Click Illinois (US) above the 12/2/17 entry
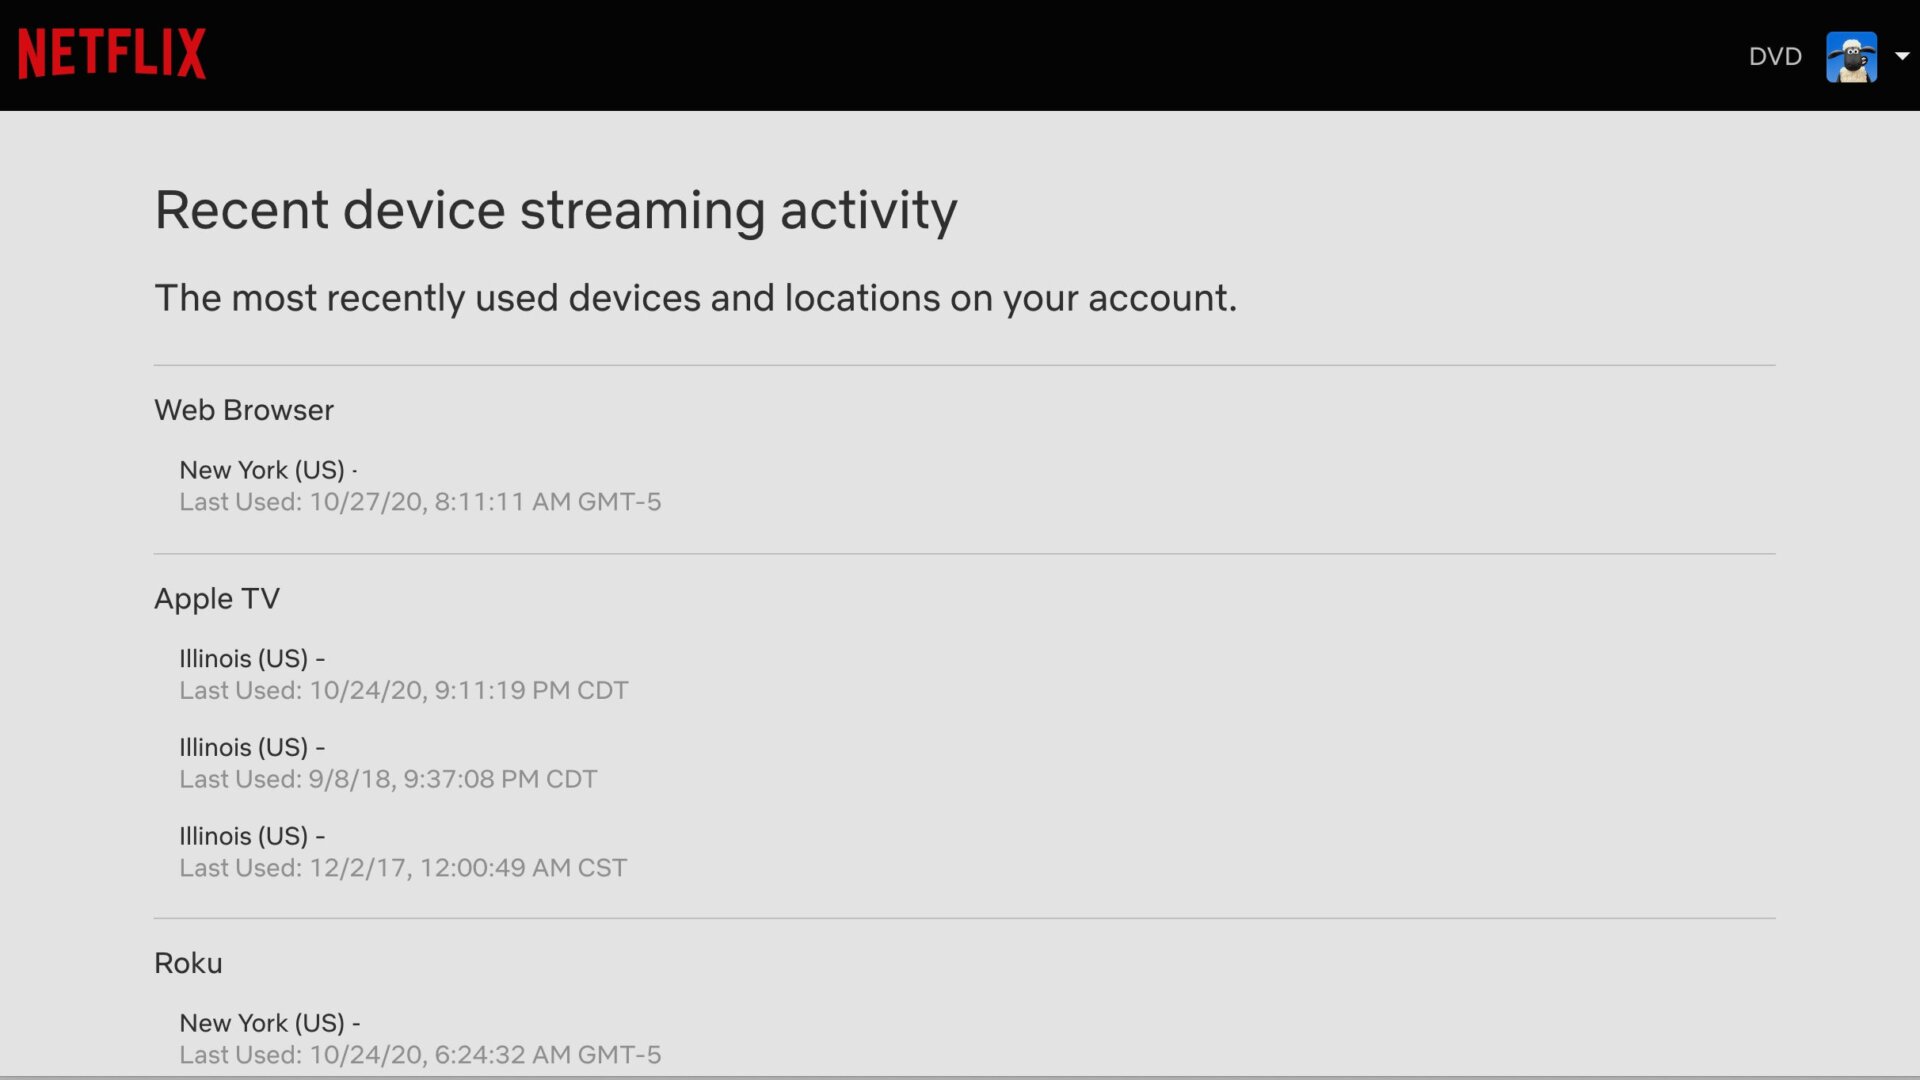This screenshot has width=1920, height=1080. point(244,836)
